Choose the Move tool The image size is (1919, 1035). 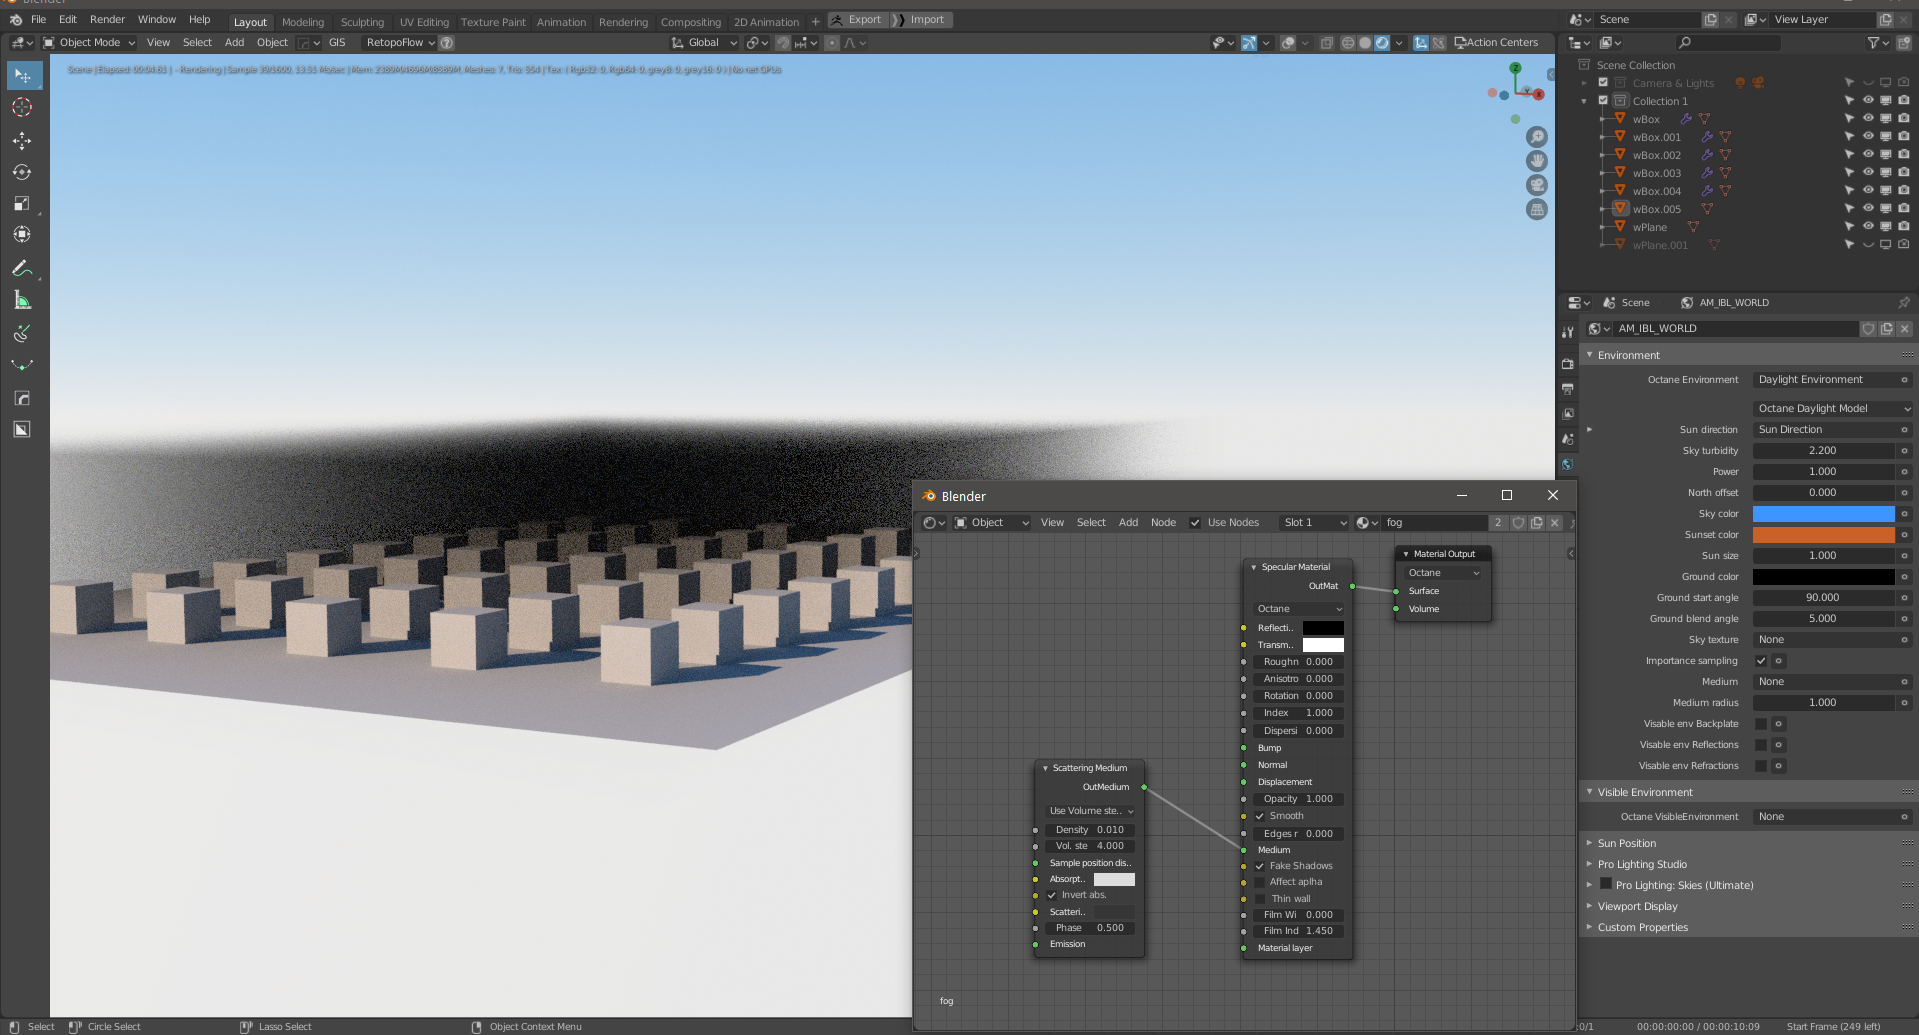(22, 141)
